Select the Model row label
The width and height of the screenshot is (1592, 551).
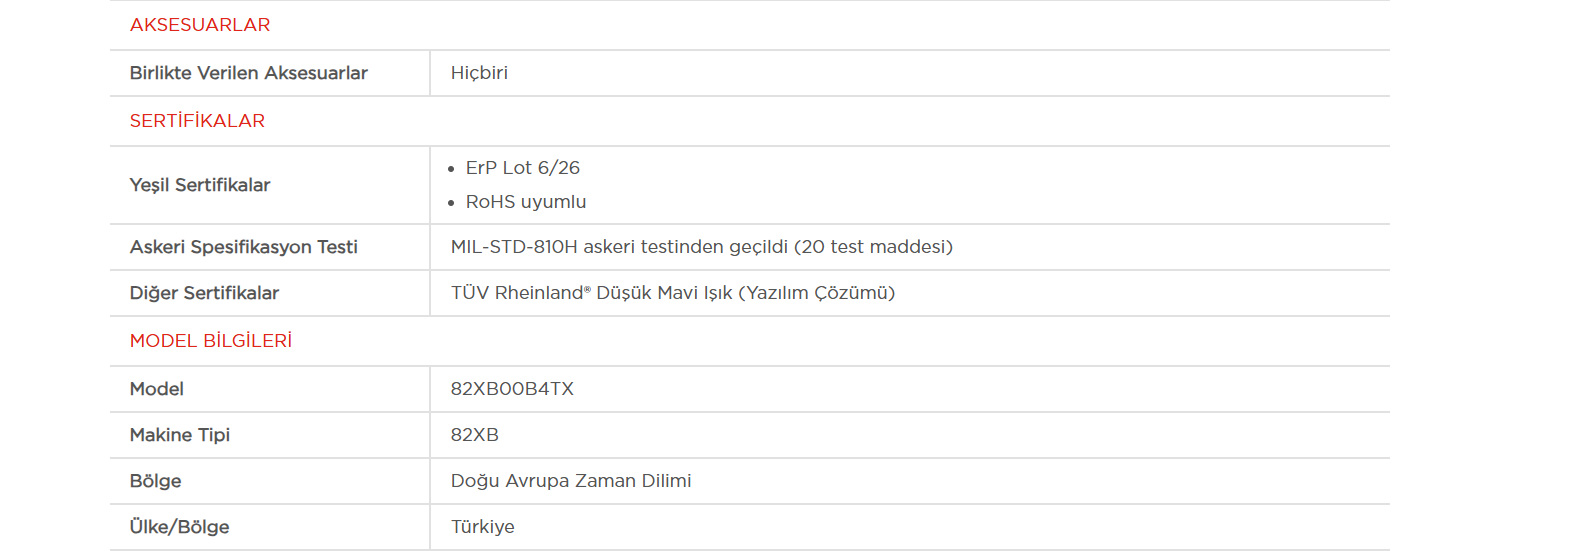[157, 389]
